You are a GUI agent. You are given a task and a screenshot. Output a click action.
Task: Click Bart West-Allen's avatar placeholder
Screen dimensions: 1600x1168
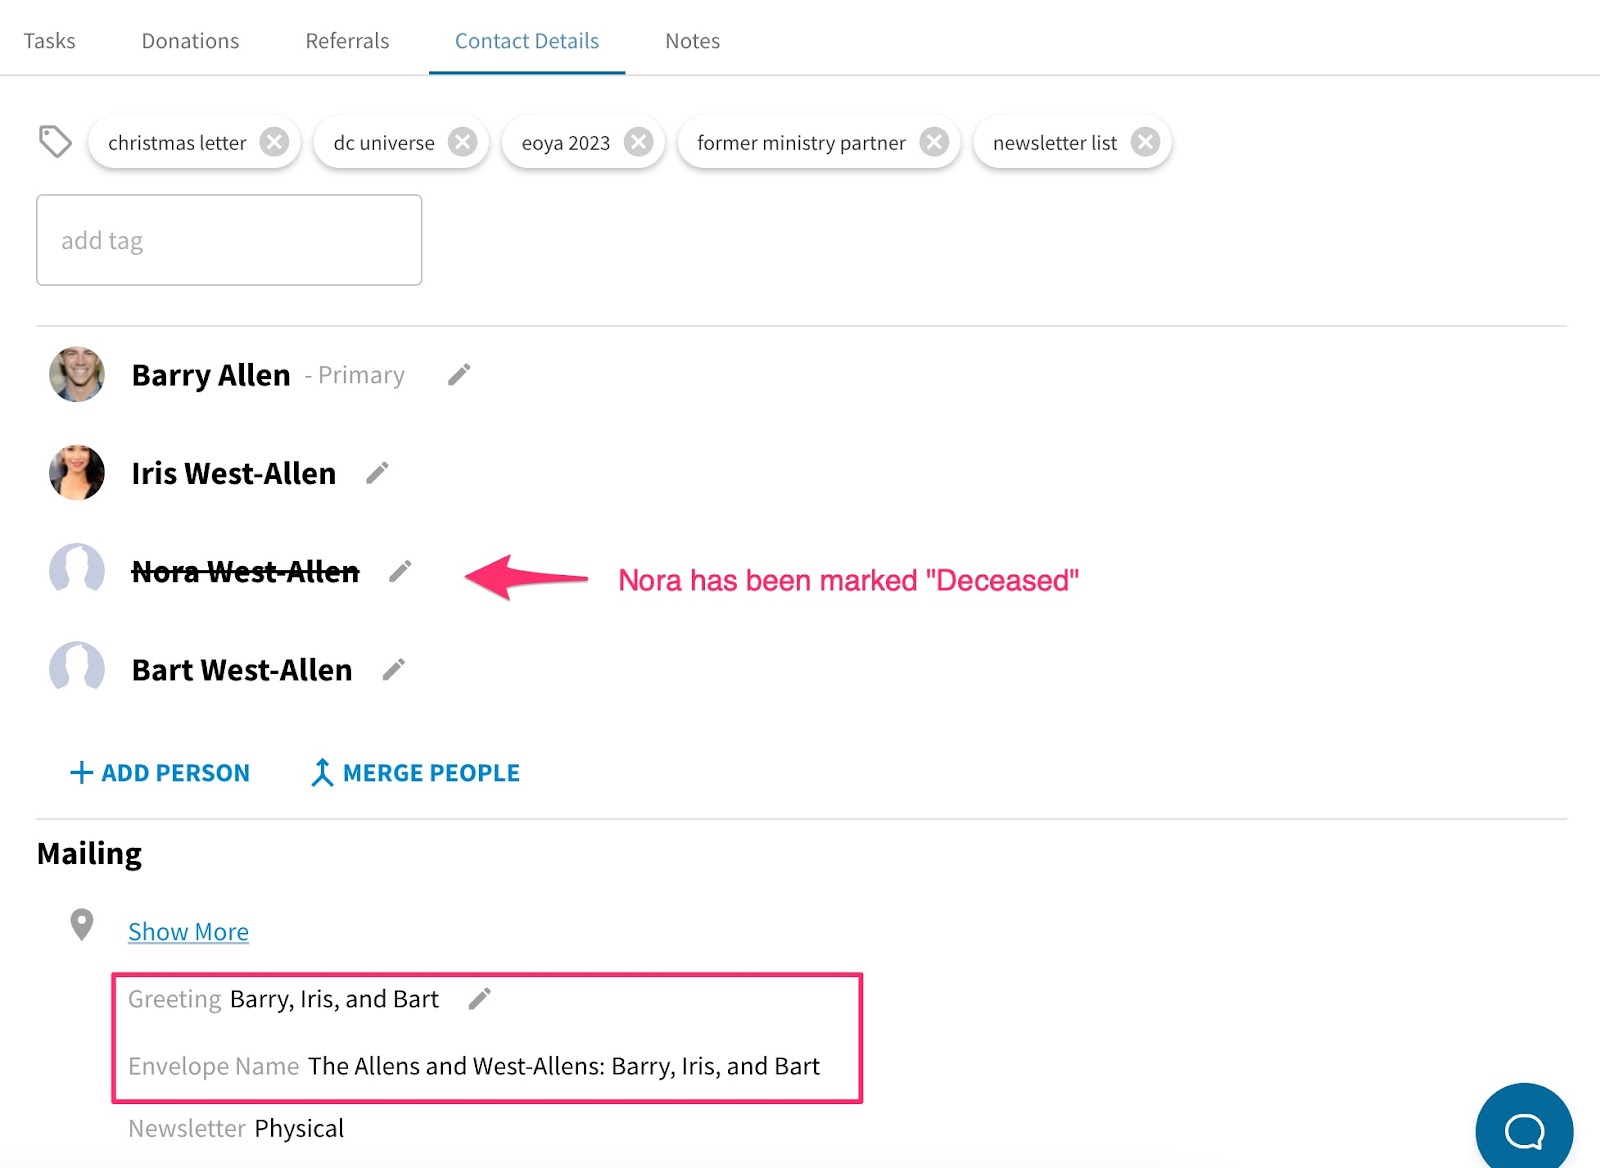click(77, 668)
